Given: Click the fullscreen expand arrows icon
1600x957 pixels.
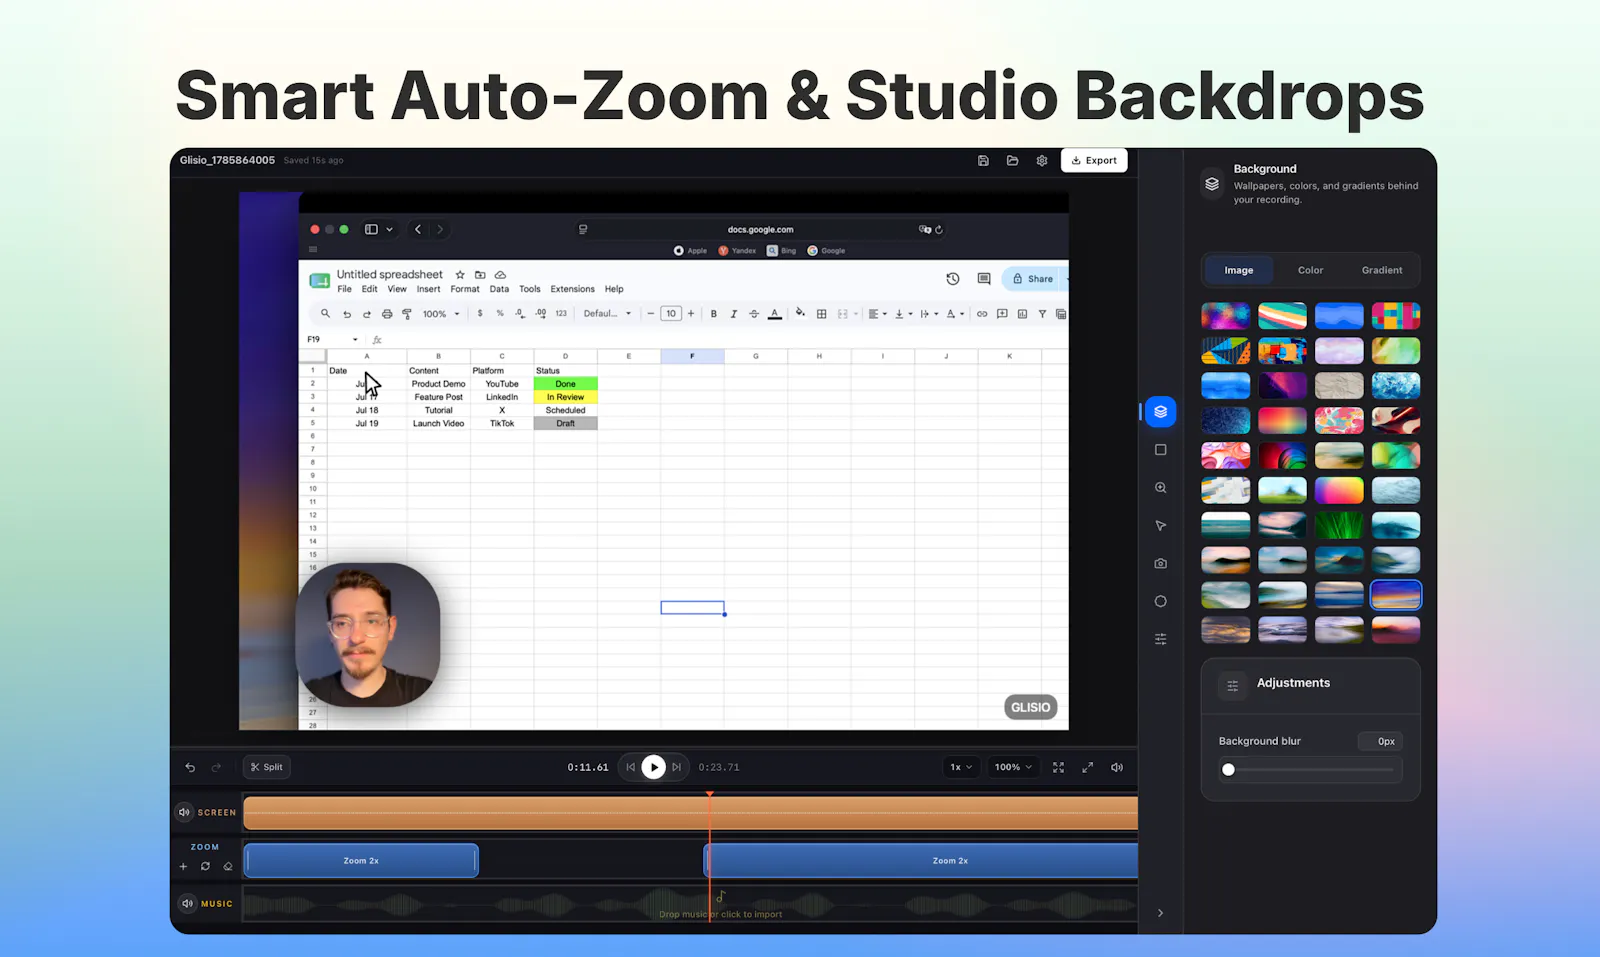Looking at the screenshot, I should pyautogui.click(x=1087, y=767).
